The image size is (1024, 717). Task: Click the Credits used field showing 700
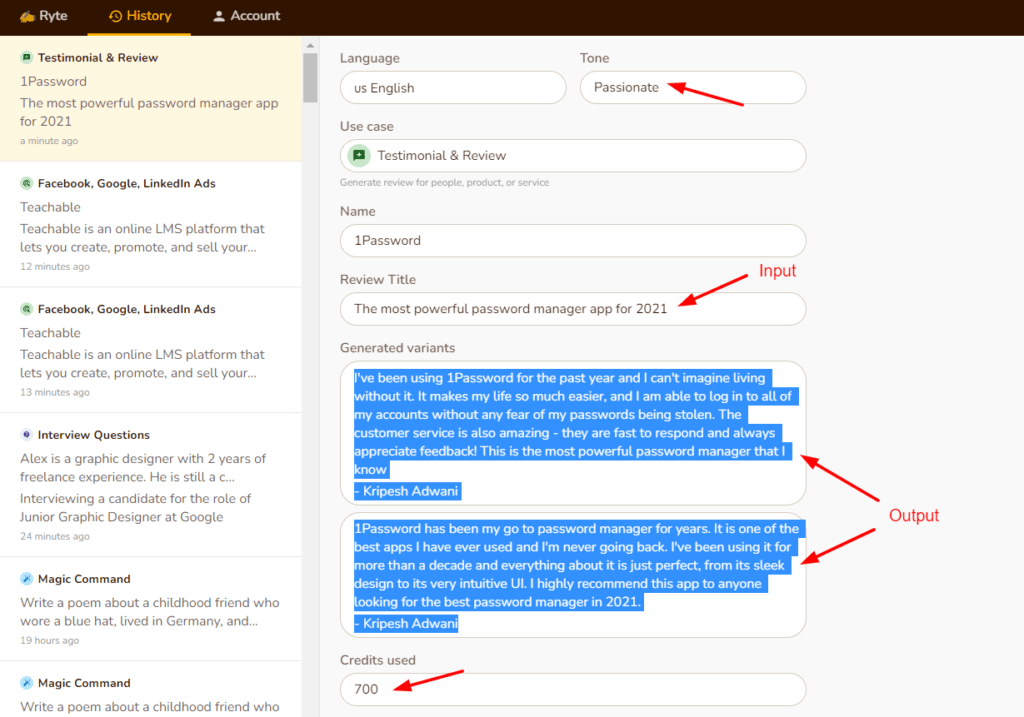[x=572, y=689]
